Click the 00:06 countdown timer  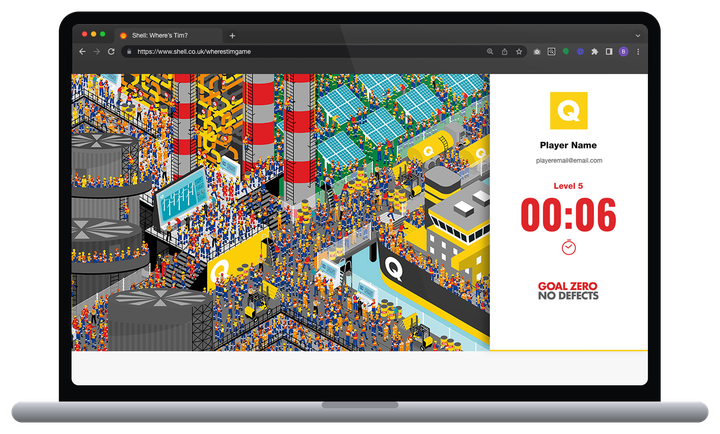coord(568,214)
